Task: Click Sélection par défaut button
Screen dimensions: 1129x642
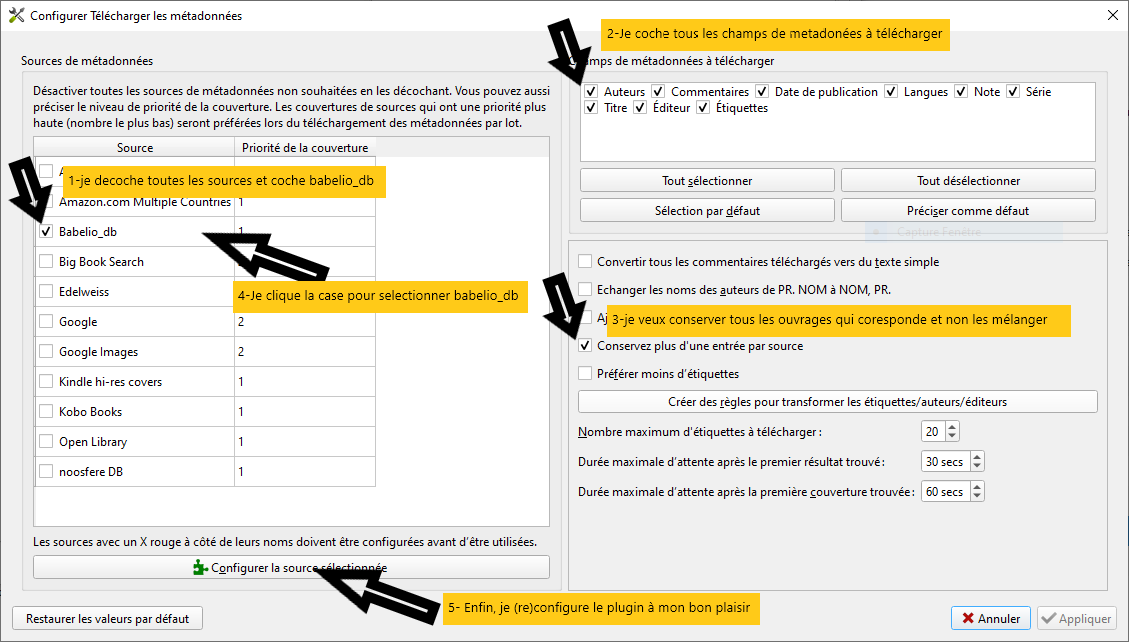Action: pyautogui.click(x=707, y=211)
